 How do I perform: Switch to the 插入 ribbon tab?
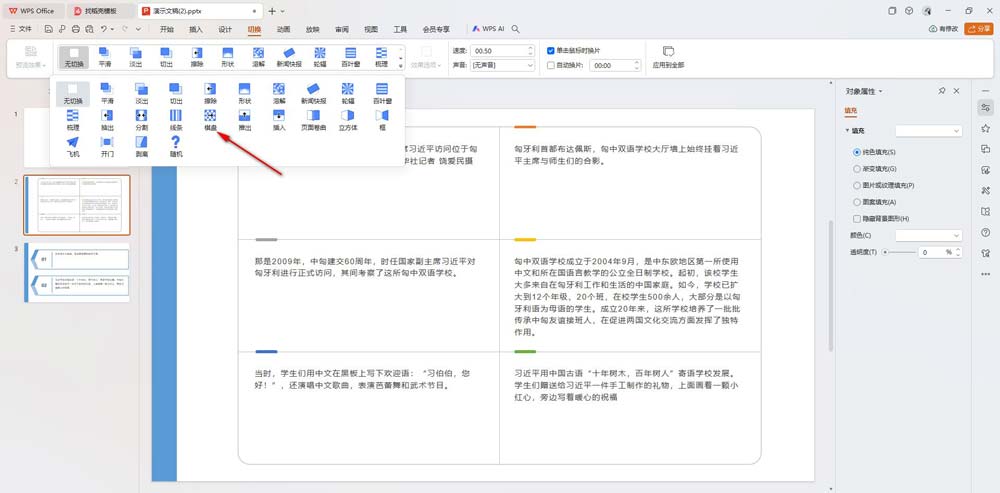(x=196, y=29)
